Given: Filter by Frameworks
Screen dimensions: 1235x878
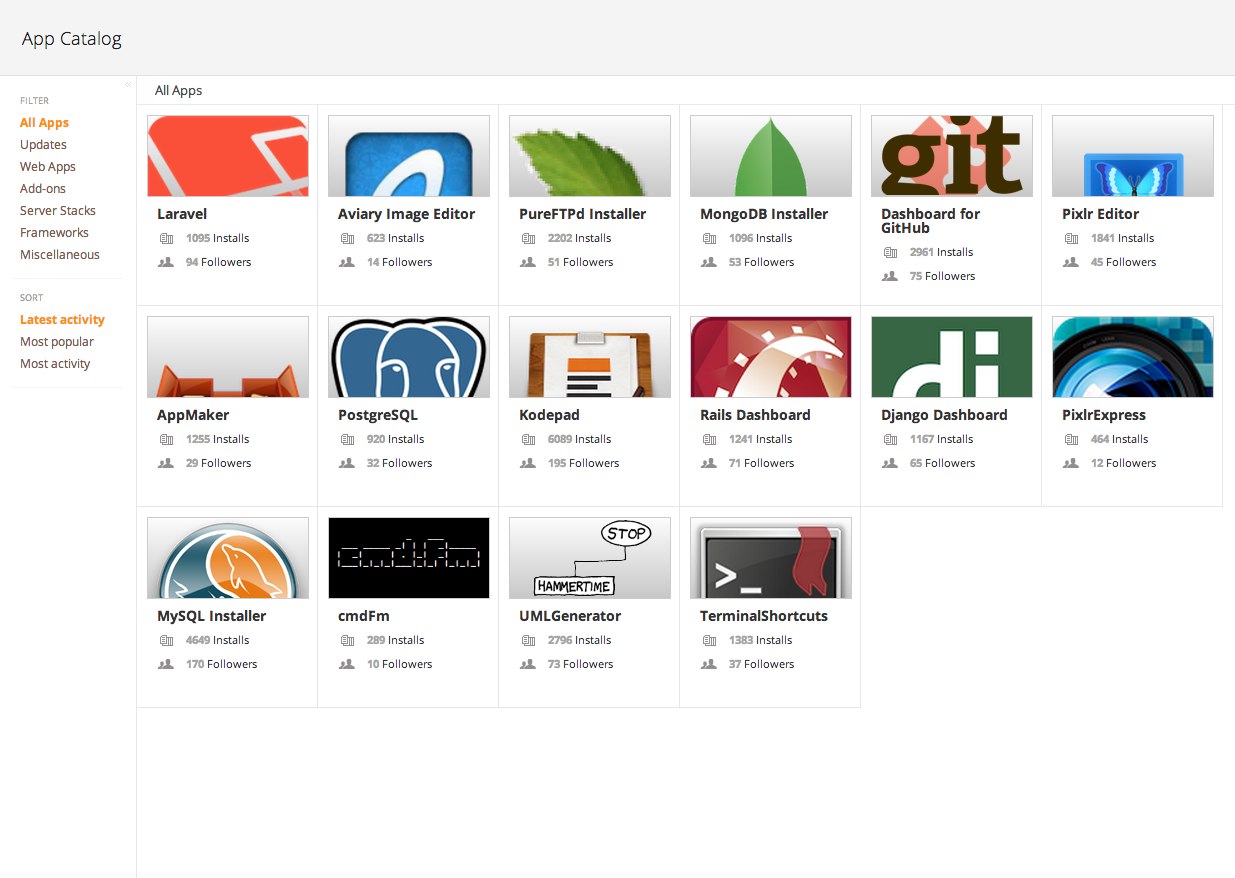Looking at the screenshot, I should [54, 233].
